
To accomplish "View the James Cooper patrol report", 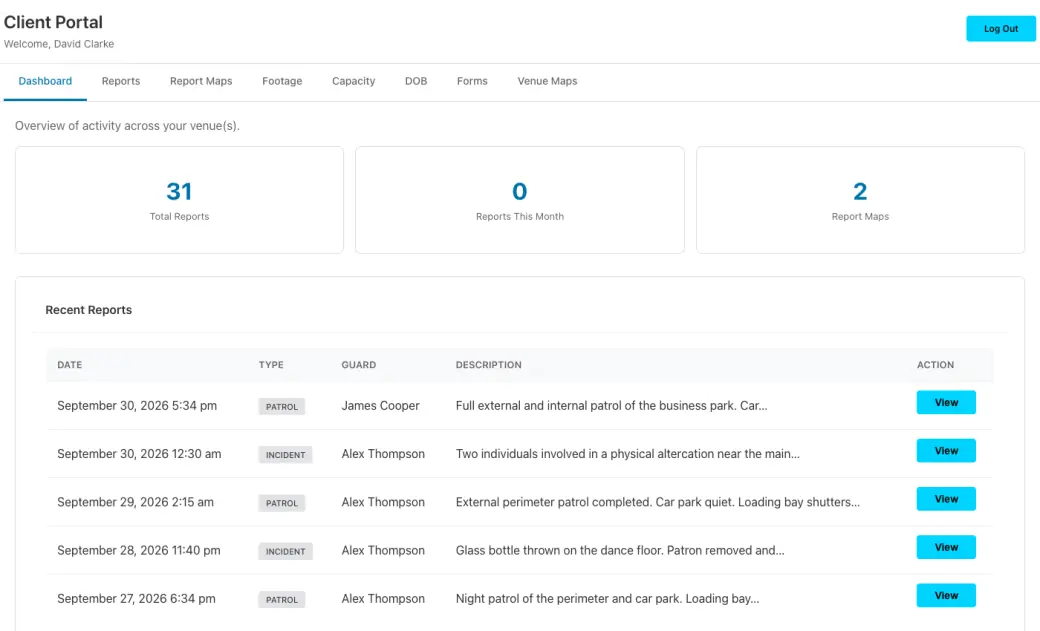I will (x=946, y=402).
